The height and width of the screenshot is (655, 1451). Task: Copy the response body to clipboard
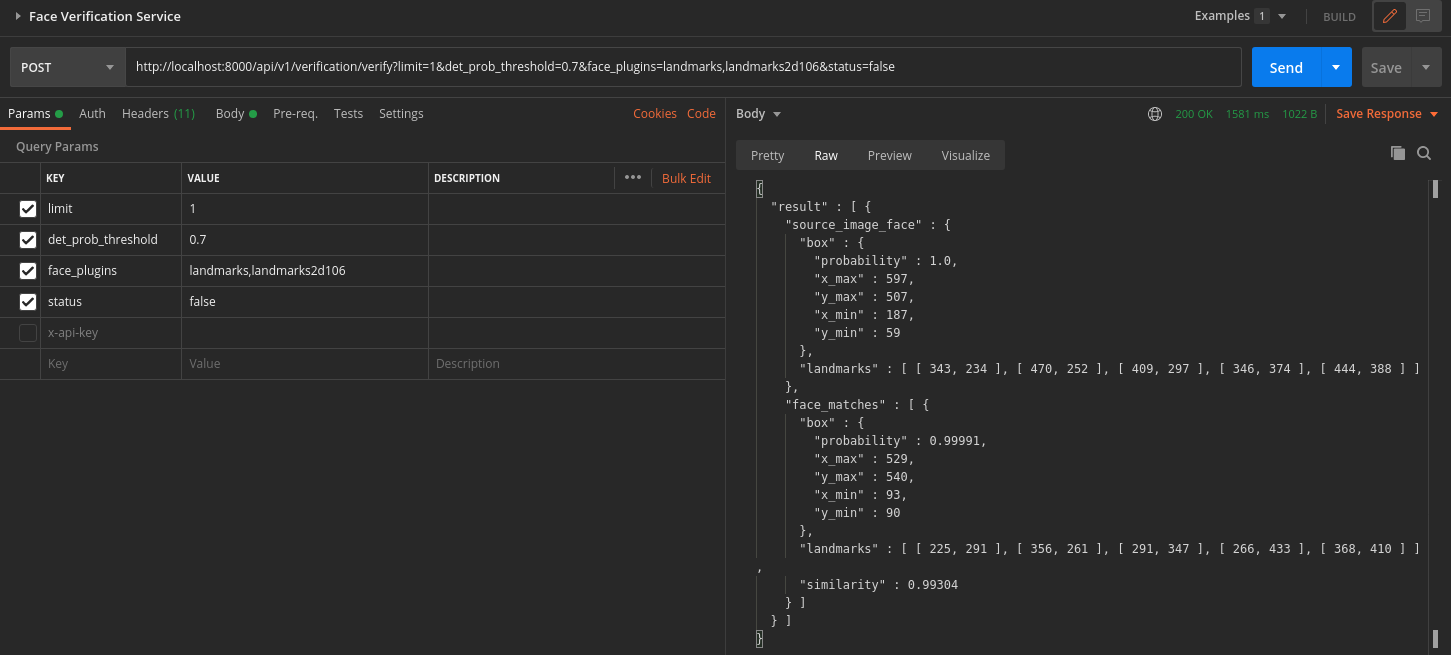click(x=1397, y=153)
